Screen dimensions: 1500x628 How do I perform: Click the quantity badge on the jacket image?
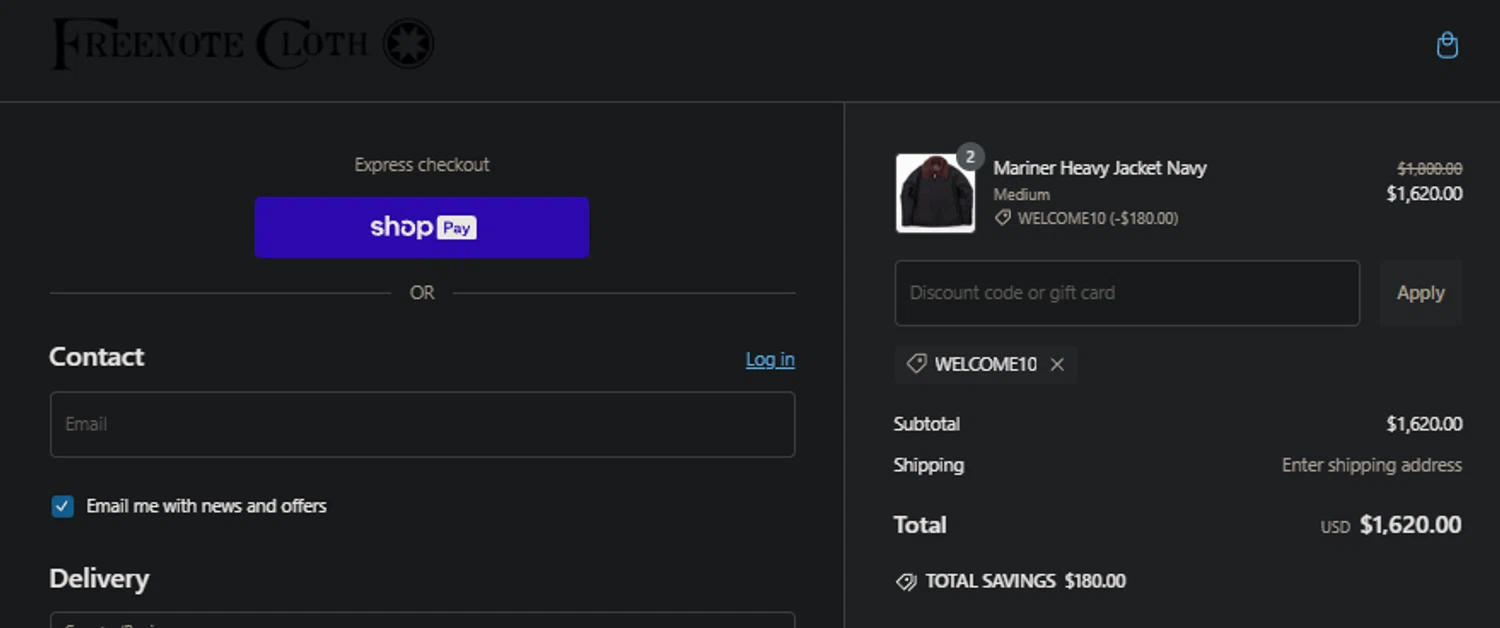click(x=970, y=157)
